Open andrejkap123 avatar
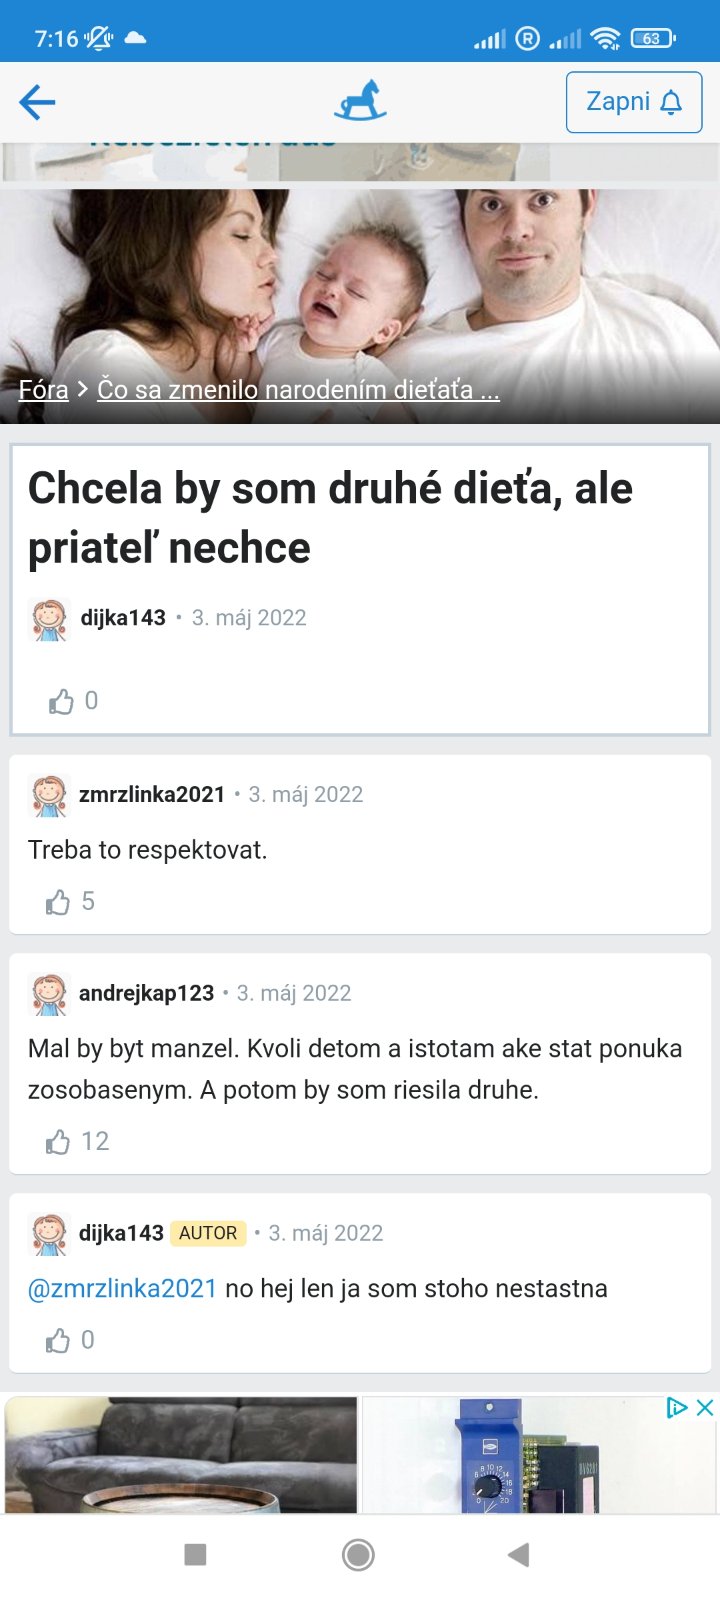 point(49,995)
